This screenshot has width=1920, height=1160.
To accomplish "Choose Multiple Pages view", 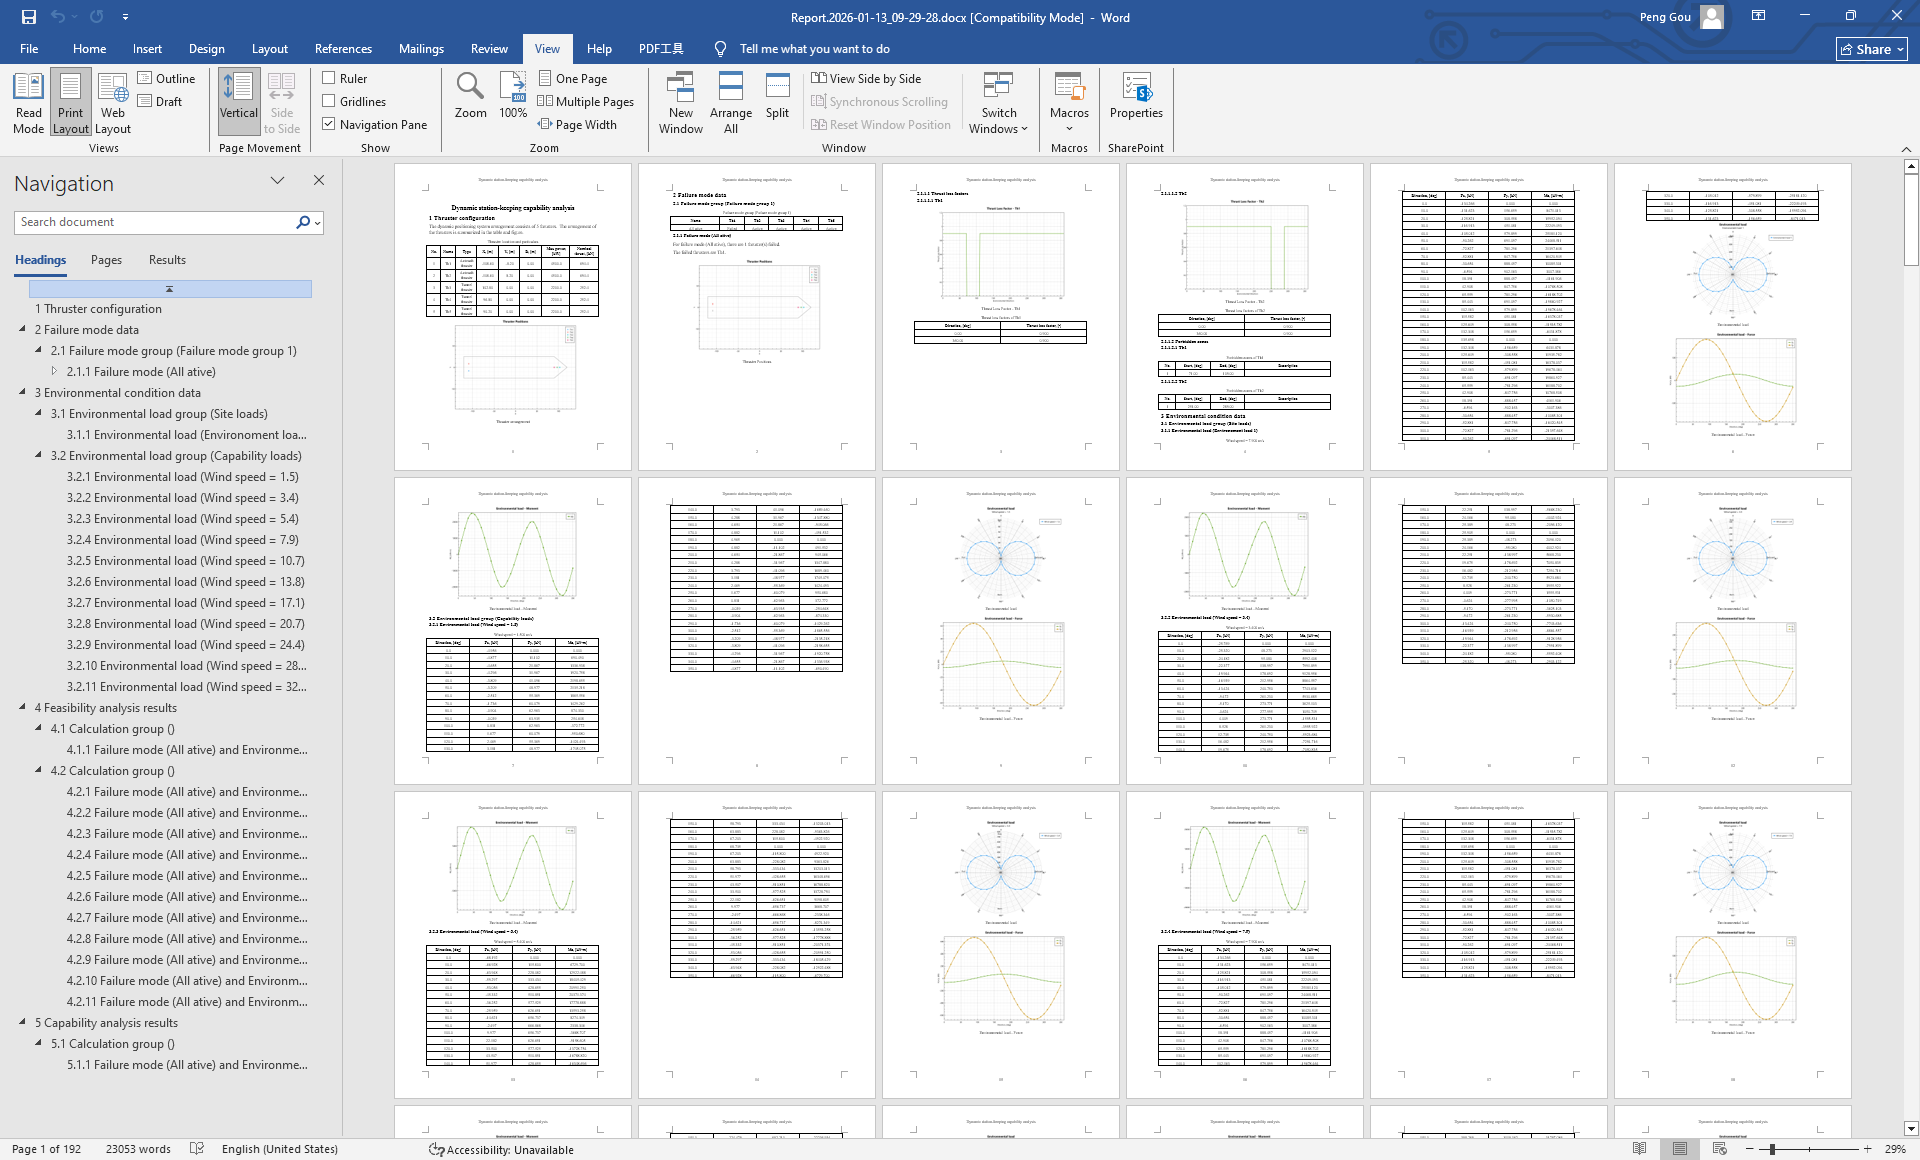I will 586,101.
